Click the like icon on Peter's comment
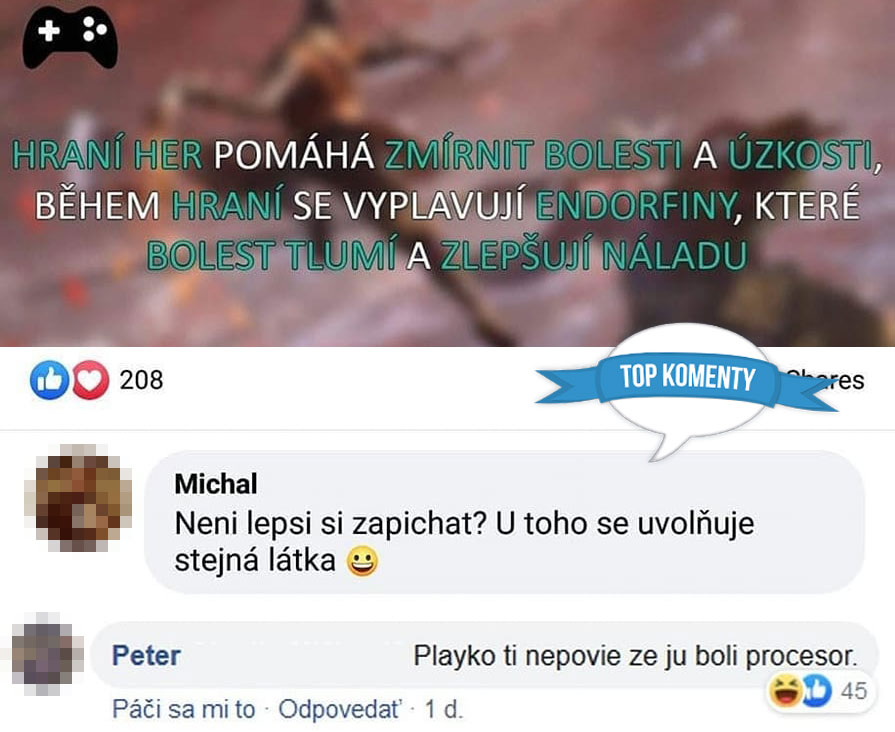Image resolution: width=895 pixels, height=732 pixels. 817,690
